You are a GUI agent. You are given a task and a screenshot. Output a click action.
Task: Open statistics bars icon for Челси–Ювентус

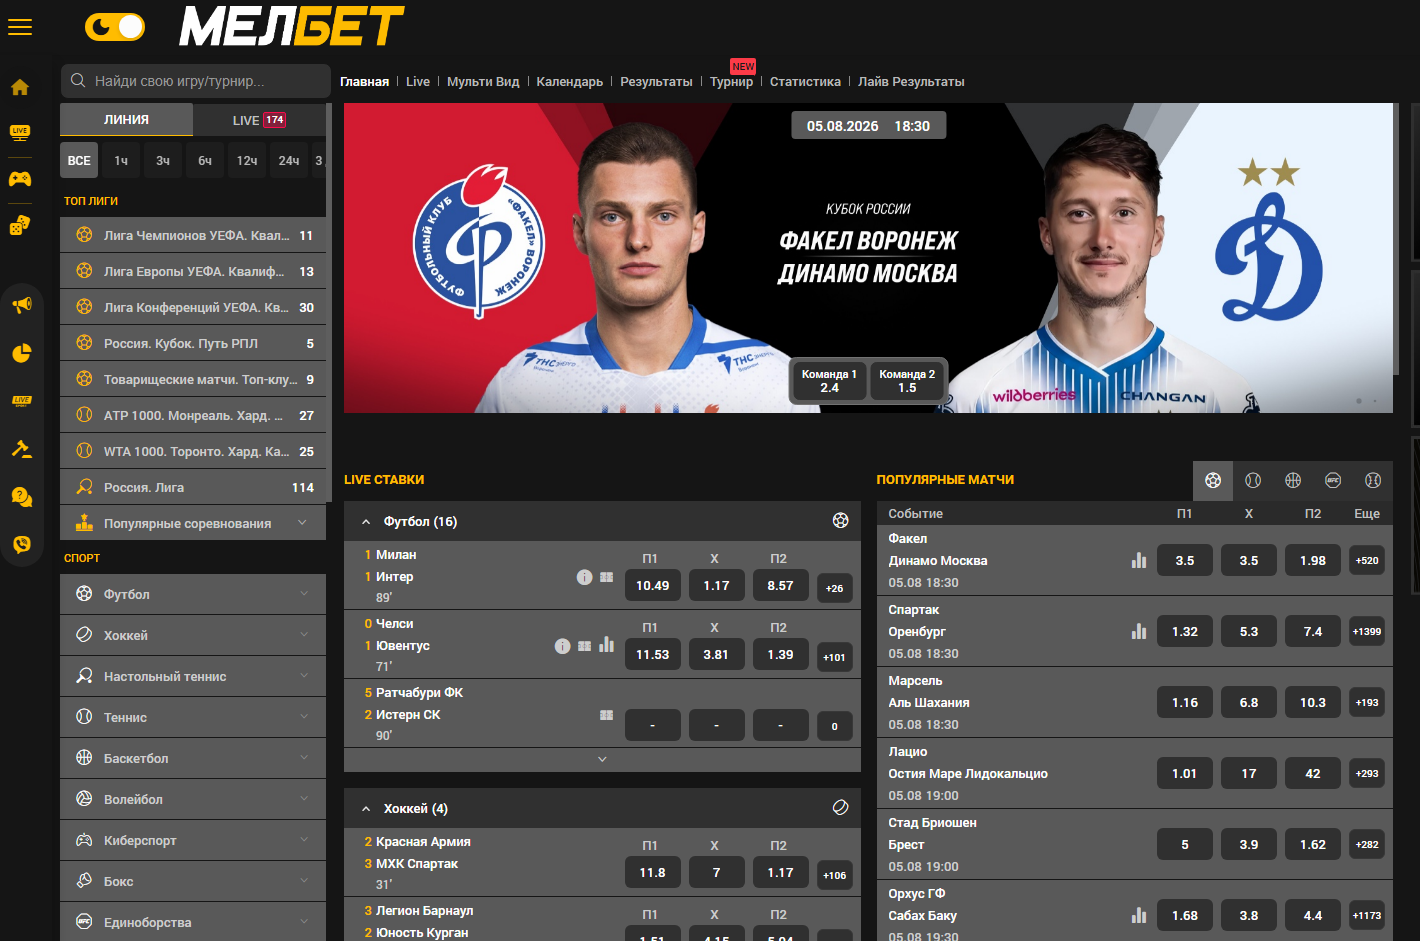coord(606,645)
